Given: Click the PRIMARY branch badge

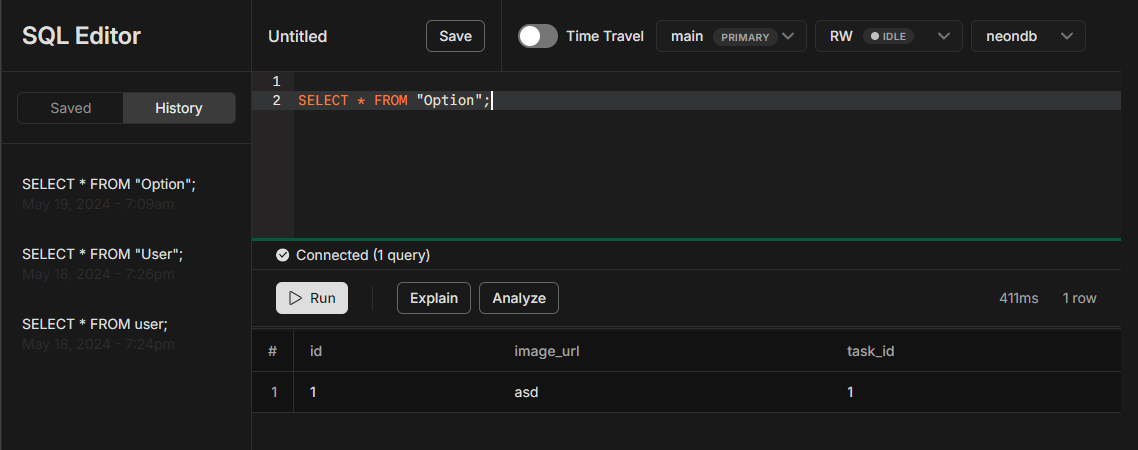Looking at the screenshot, I should (745, 37).
